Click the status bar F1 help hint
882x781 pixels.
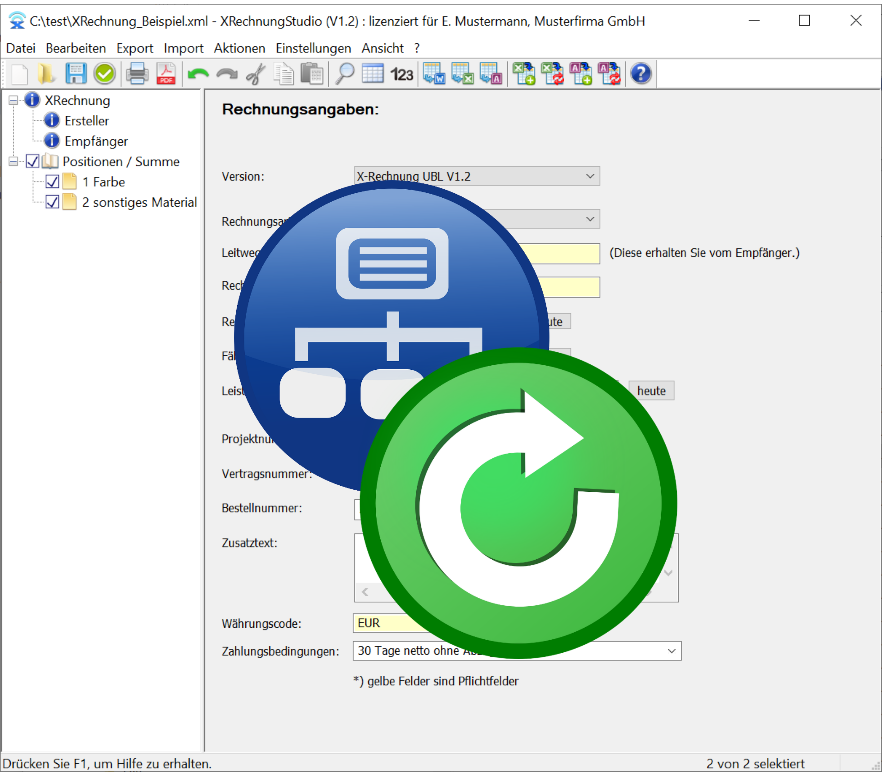point(107,764)
